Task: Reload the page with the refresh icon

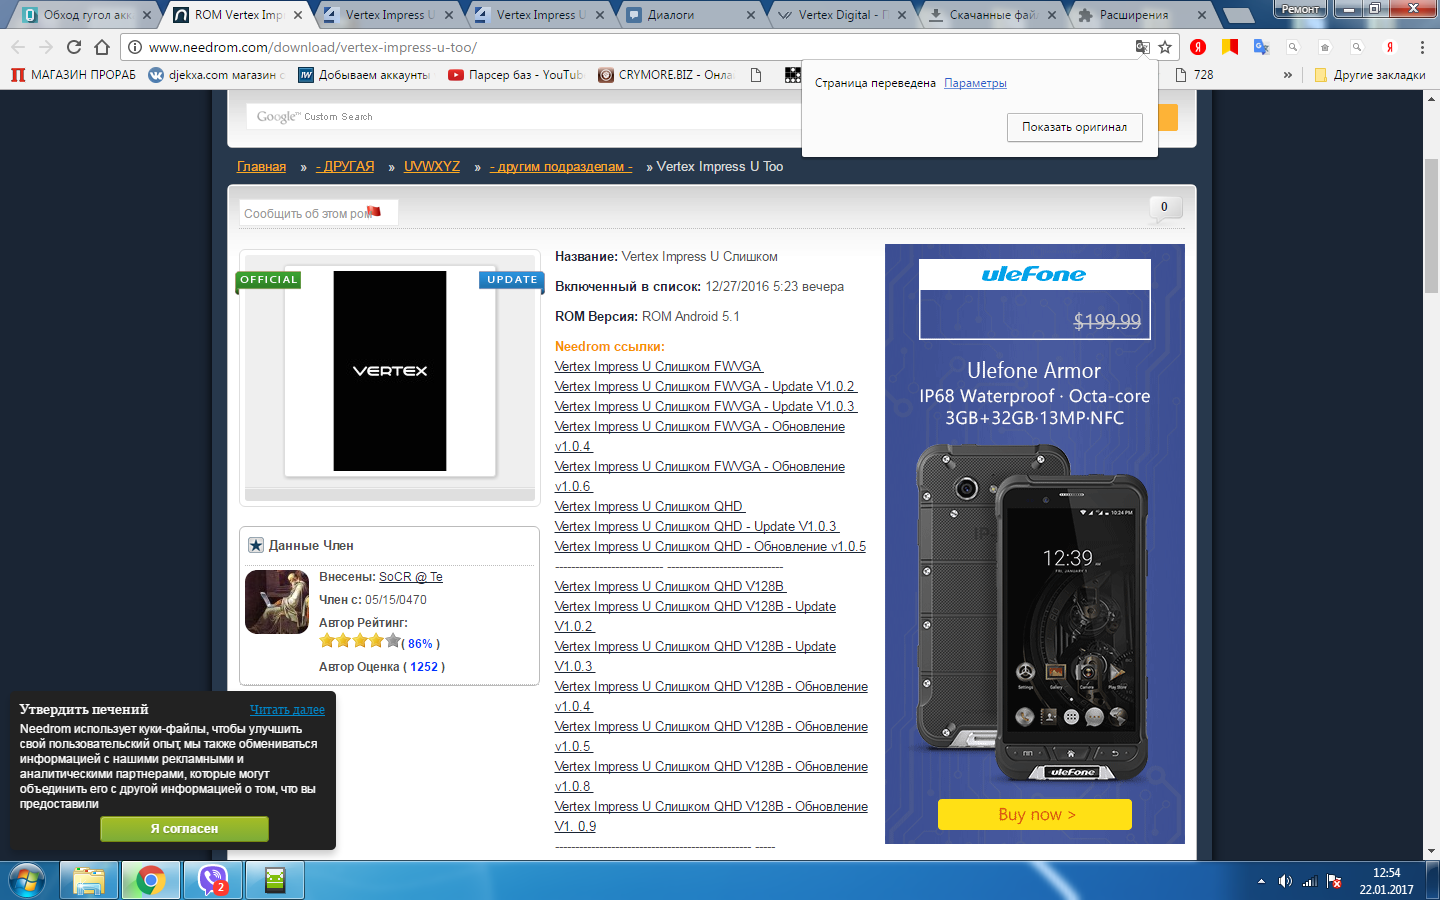Action: click(74, 47)
